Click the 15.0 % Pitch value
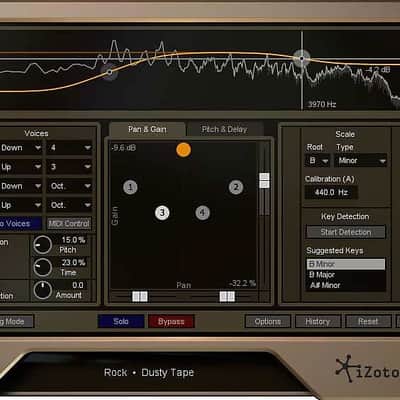Screen dimensions: 400x400 [x=73, y=240]
